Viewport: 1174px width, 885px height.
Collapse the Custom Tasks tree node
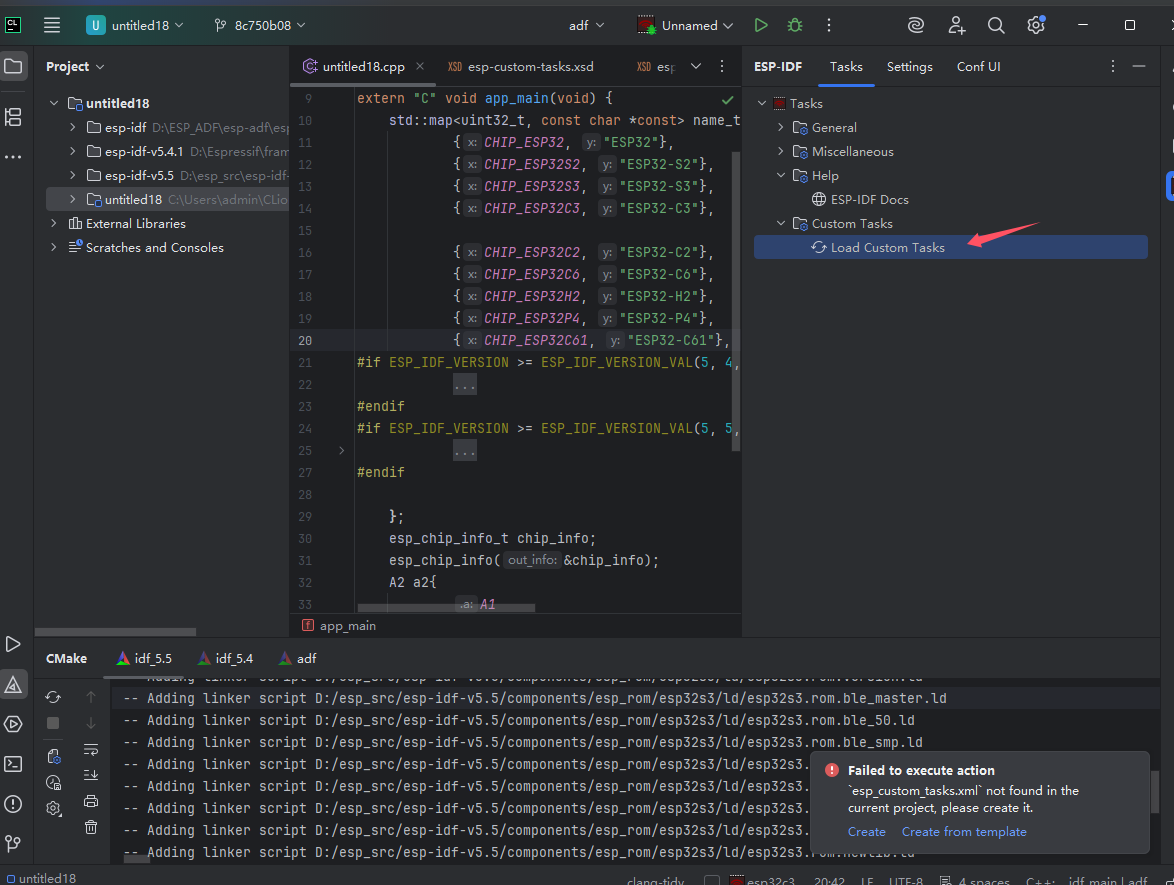[781, 224]
